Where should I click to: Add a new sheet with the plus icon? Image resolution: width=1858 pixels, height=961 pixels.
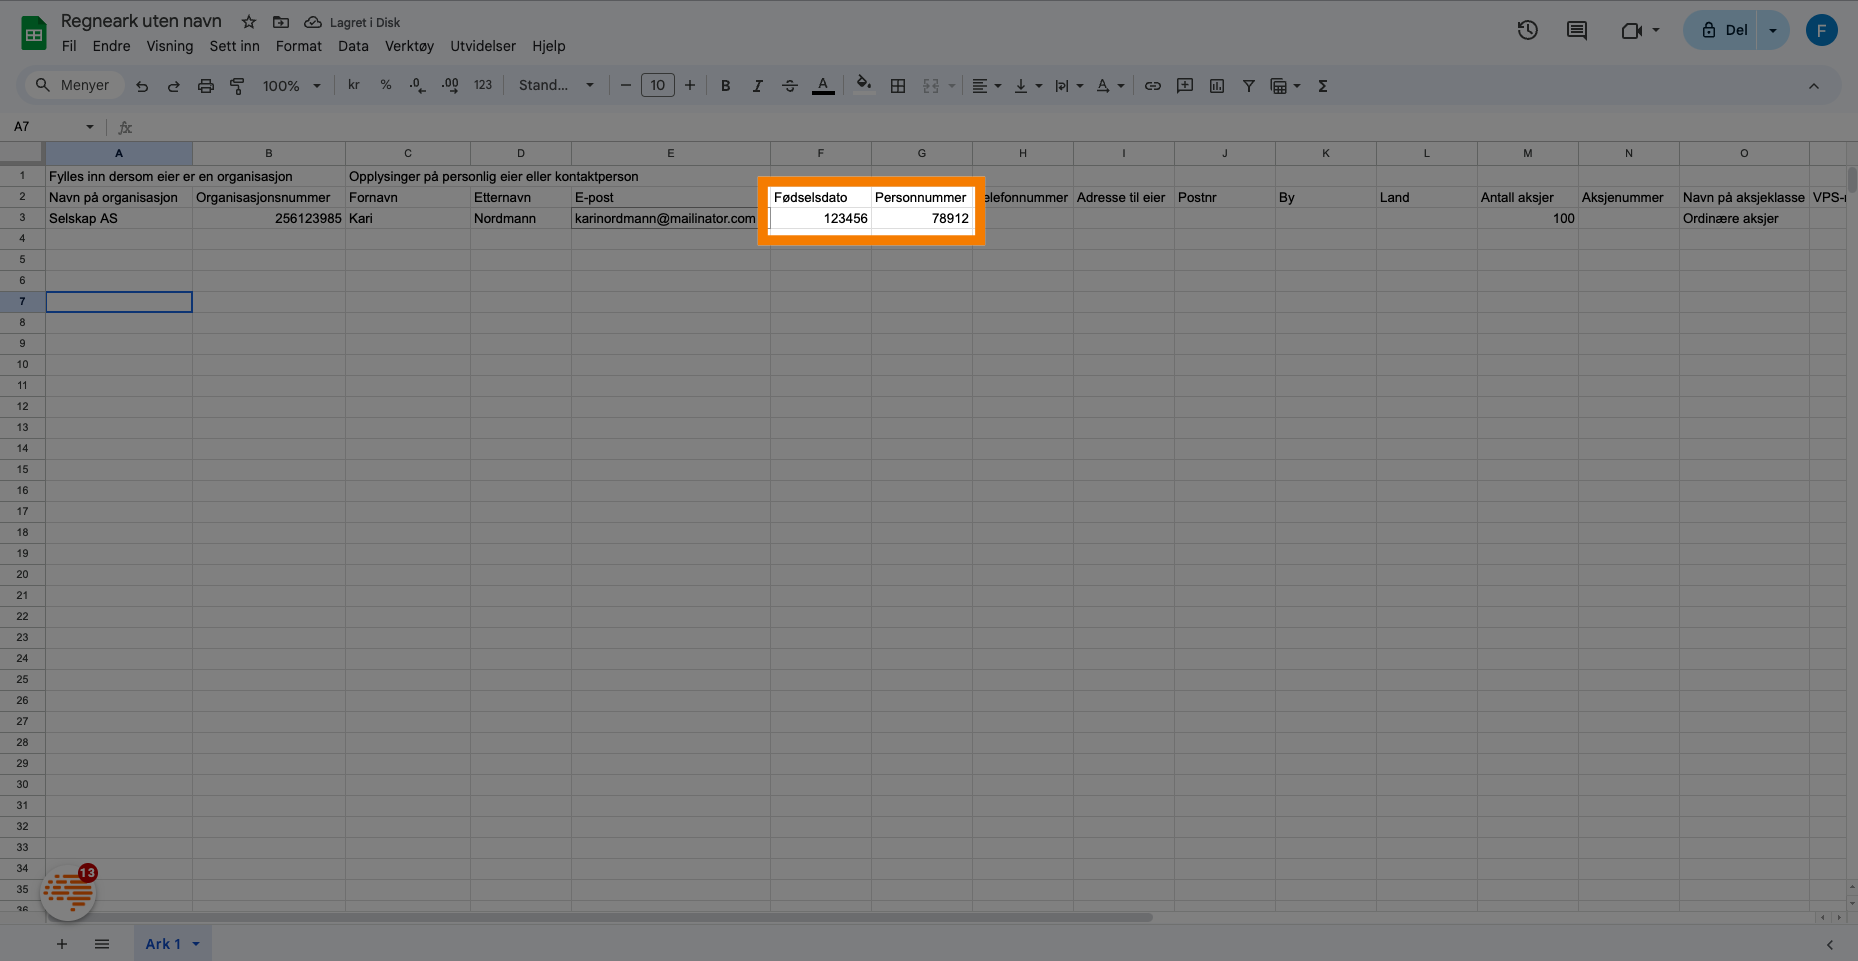point(62,944)
